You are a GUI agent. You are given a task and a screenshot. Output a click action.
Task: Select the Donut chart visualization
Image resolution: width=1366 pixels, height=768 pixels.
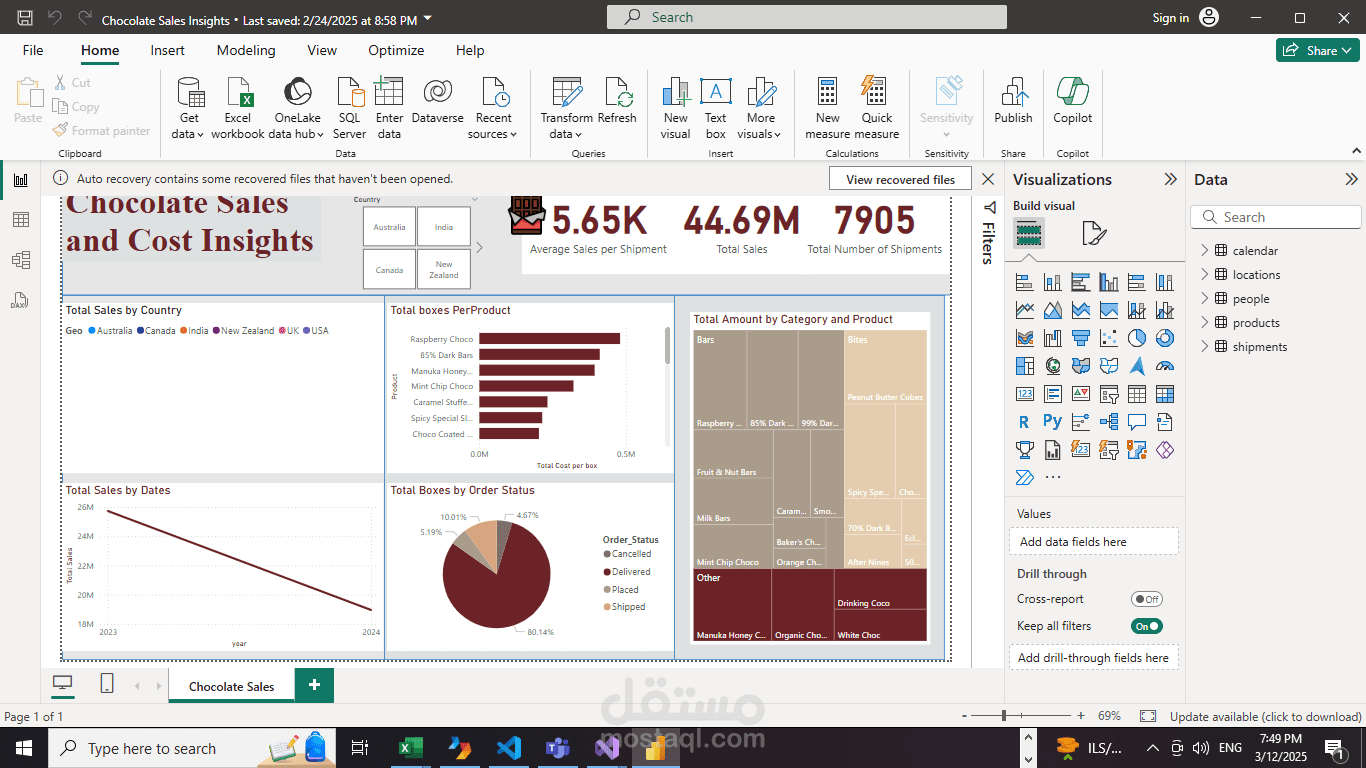[1165, 338]
